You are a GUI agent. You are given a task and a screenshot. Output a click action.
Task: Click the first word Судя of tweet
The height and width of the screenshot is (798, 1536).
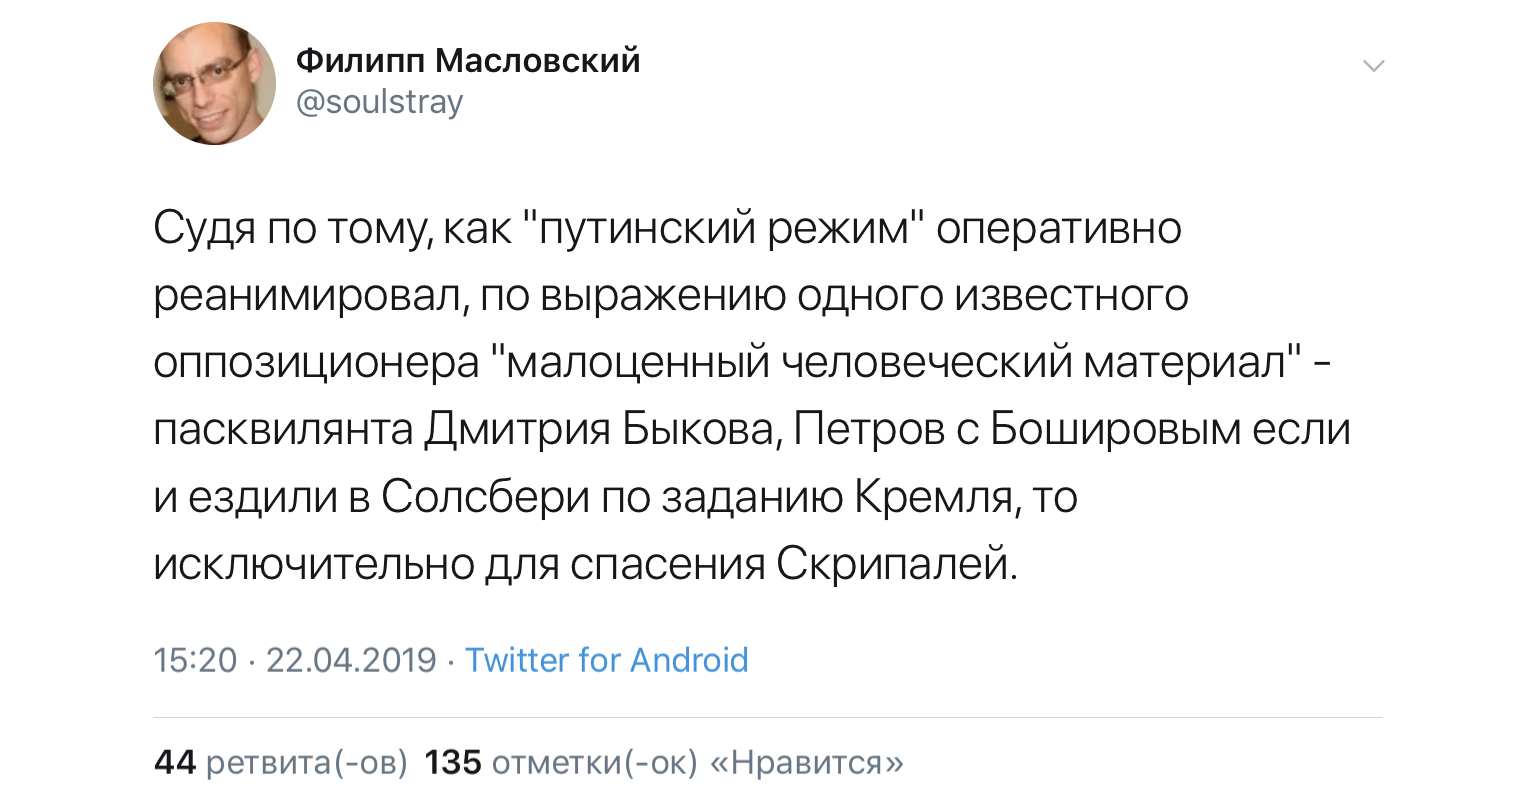pos(204,229)
